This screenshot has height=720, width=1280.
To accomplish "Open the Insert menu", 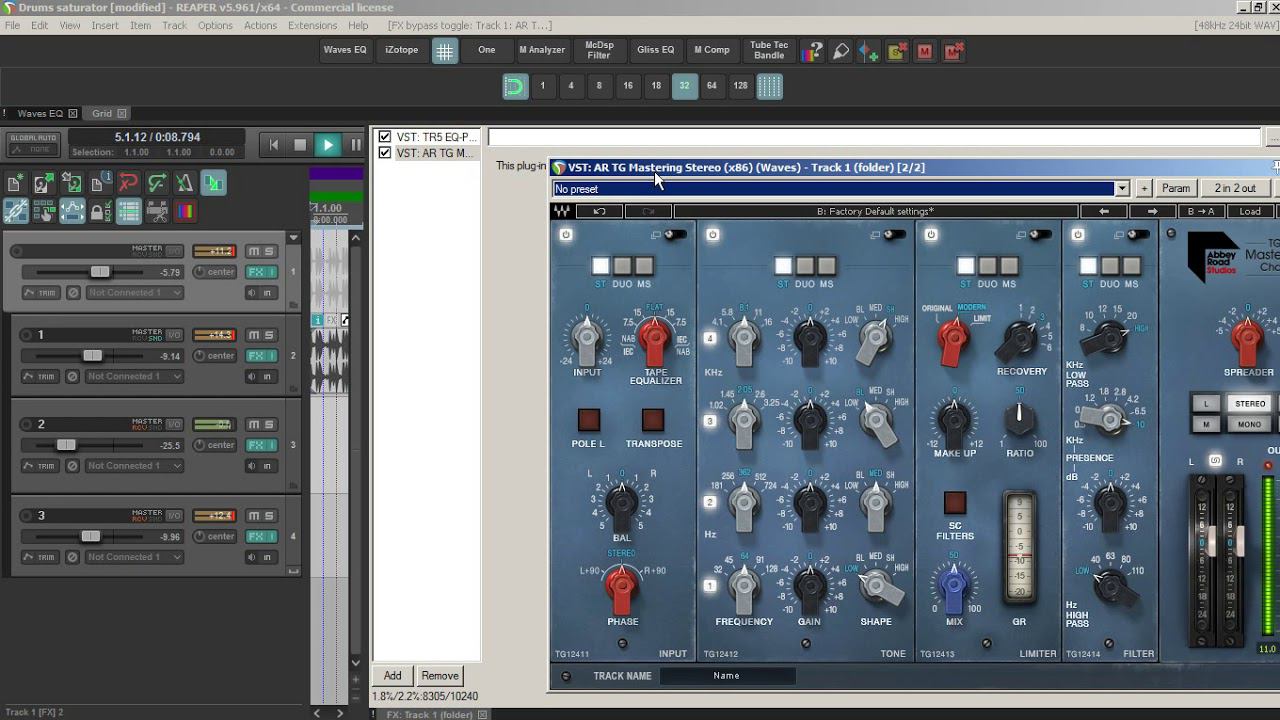I will pyautogui.click(x=105, y=25).
